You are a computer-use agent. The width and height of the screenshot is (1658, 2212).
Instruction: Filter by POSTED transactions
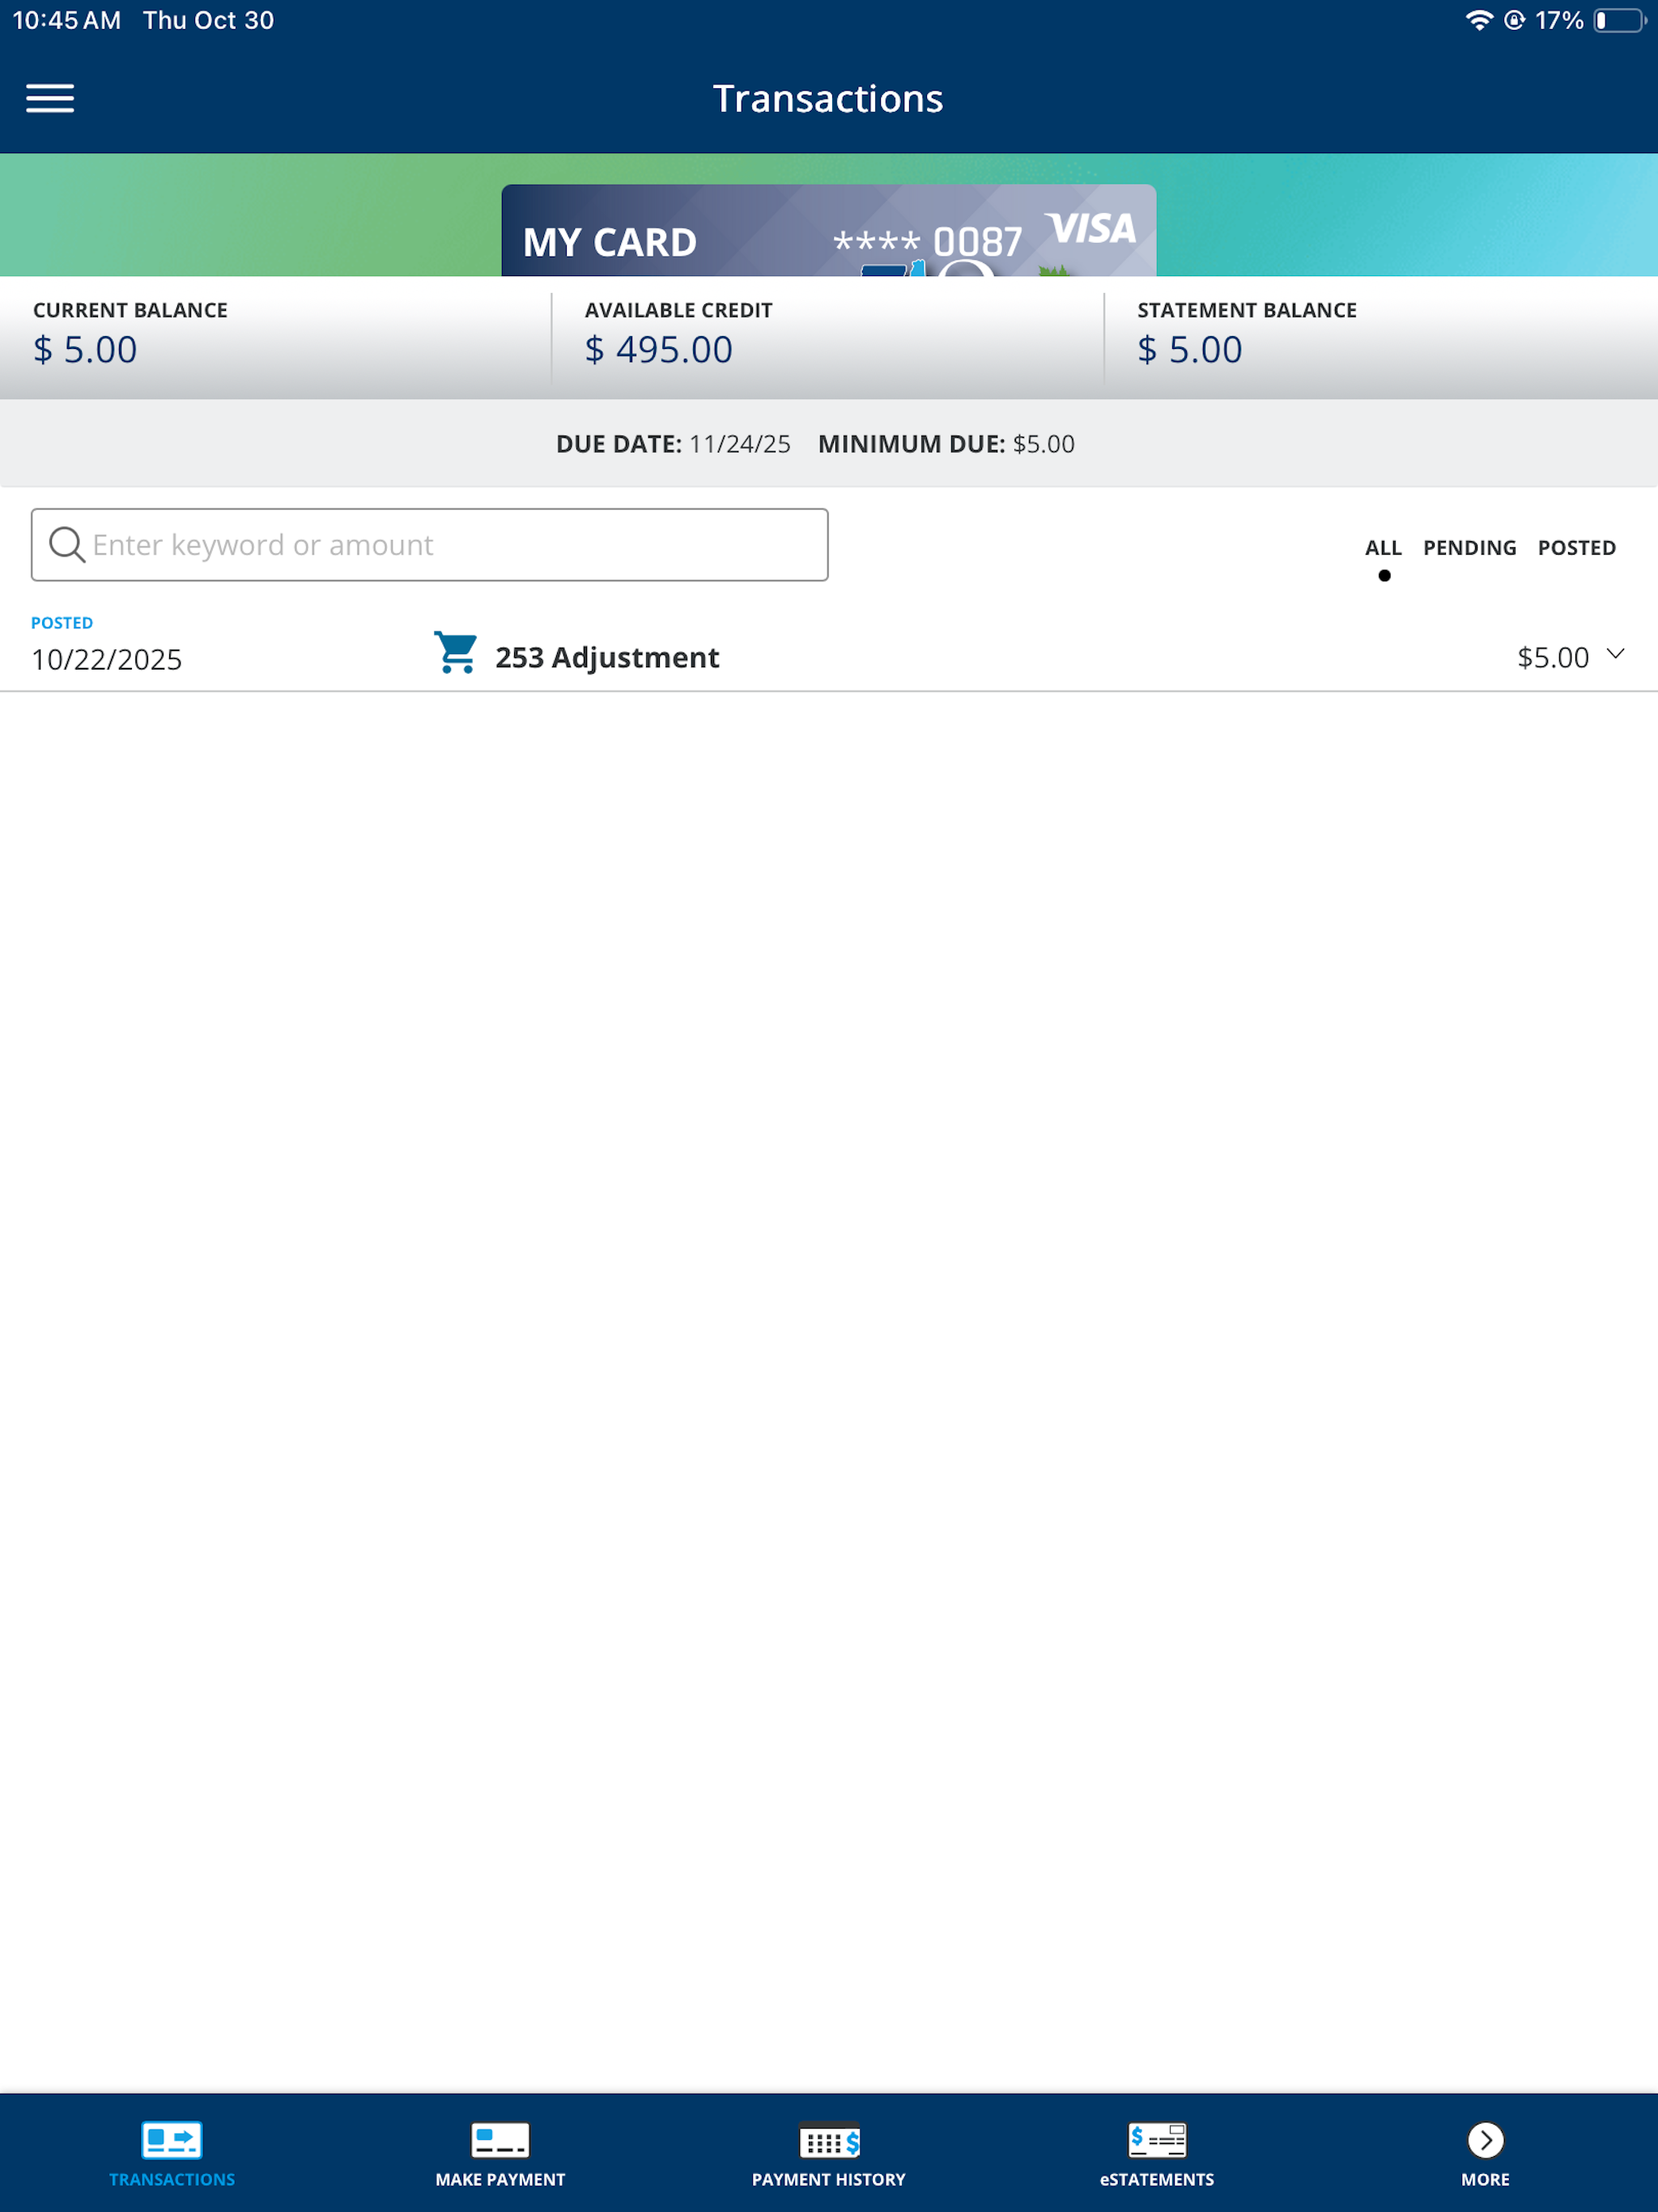[1576, 548]
